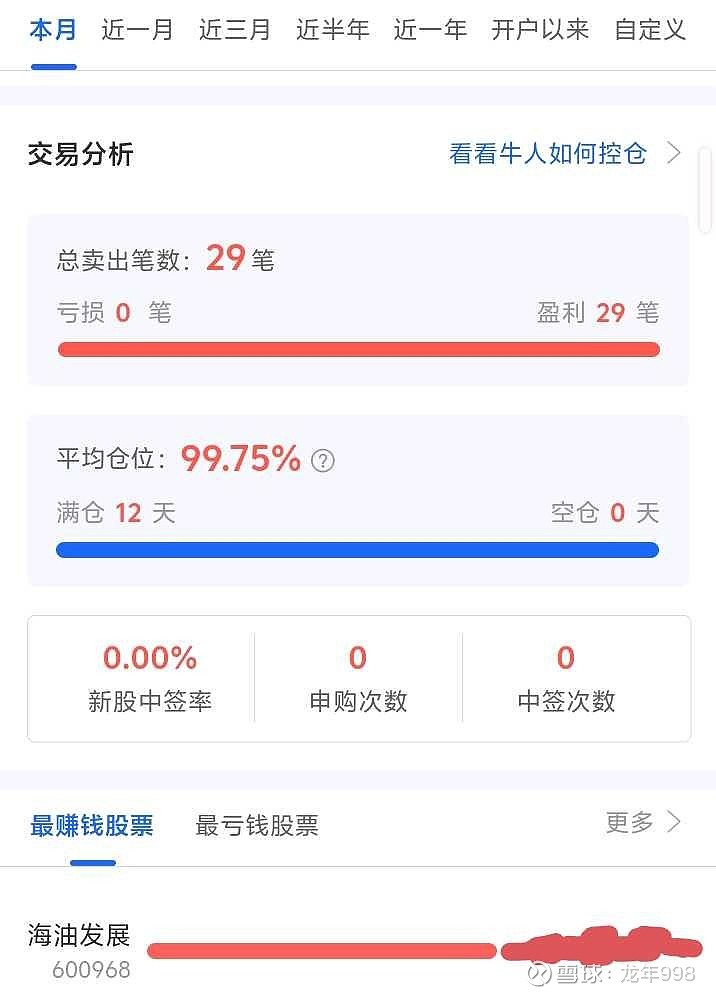Image resolution: width=716 pixels, height=996 pixels.
Task: Switch to 近三月 period tab
Action: point(235,30)
